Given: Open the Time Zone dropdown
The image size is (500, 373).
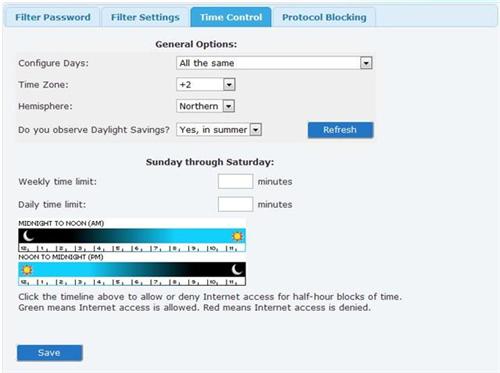Looking at the screenshot, I should coord(206,85).
